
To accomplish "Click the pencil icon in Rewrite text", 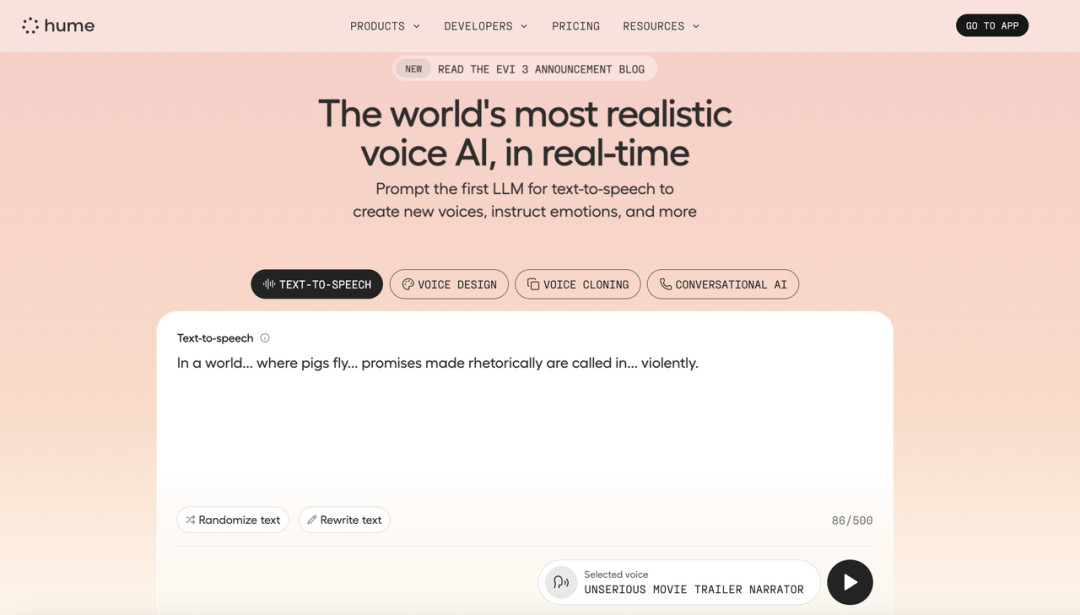I will [x=312, y=520].
